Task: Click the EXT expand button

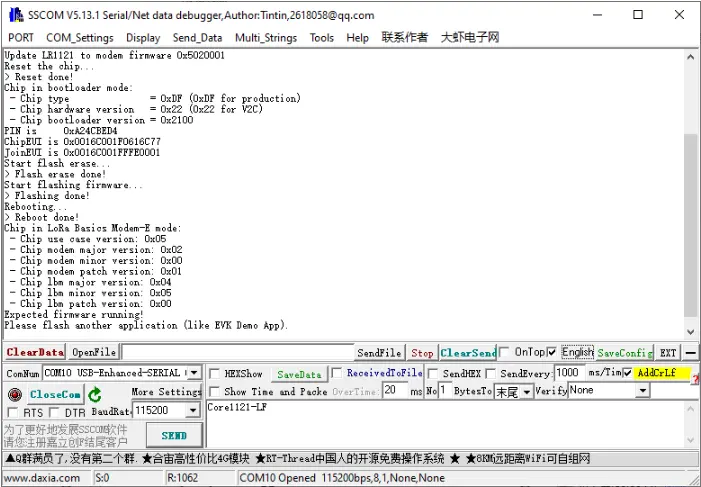Action: 668,352
